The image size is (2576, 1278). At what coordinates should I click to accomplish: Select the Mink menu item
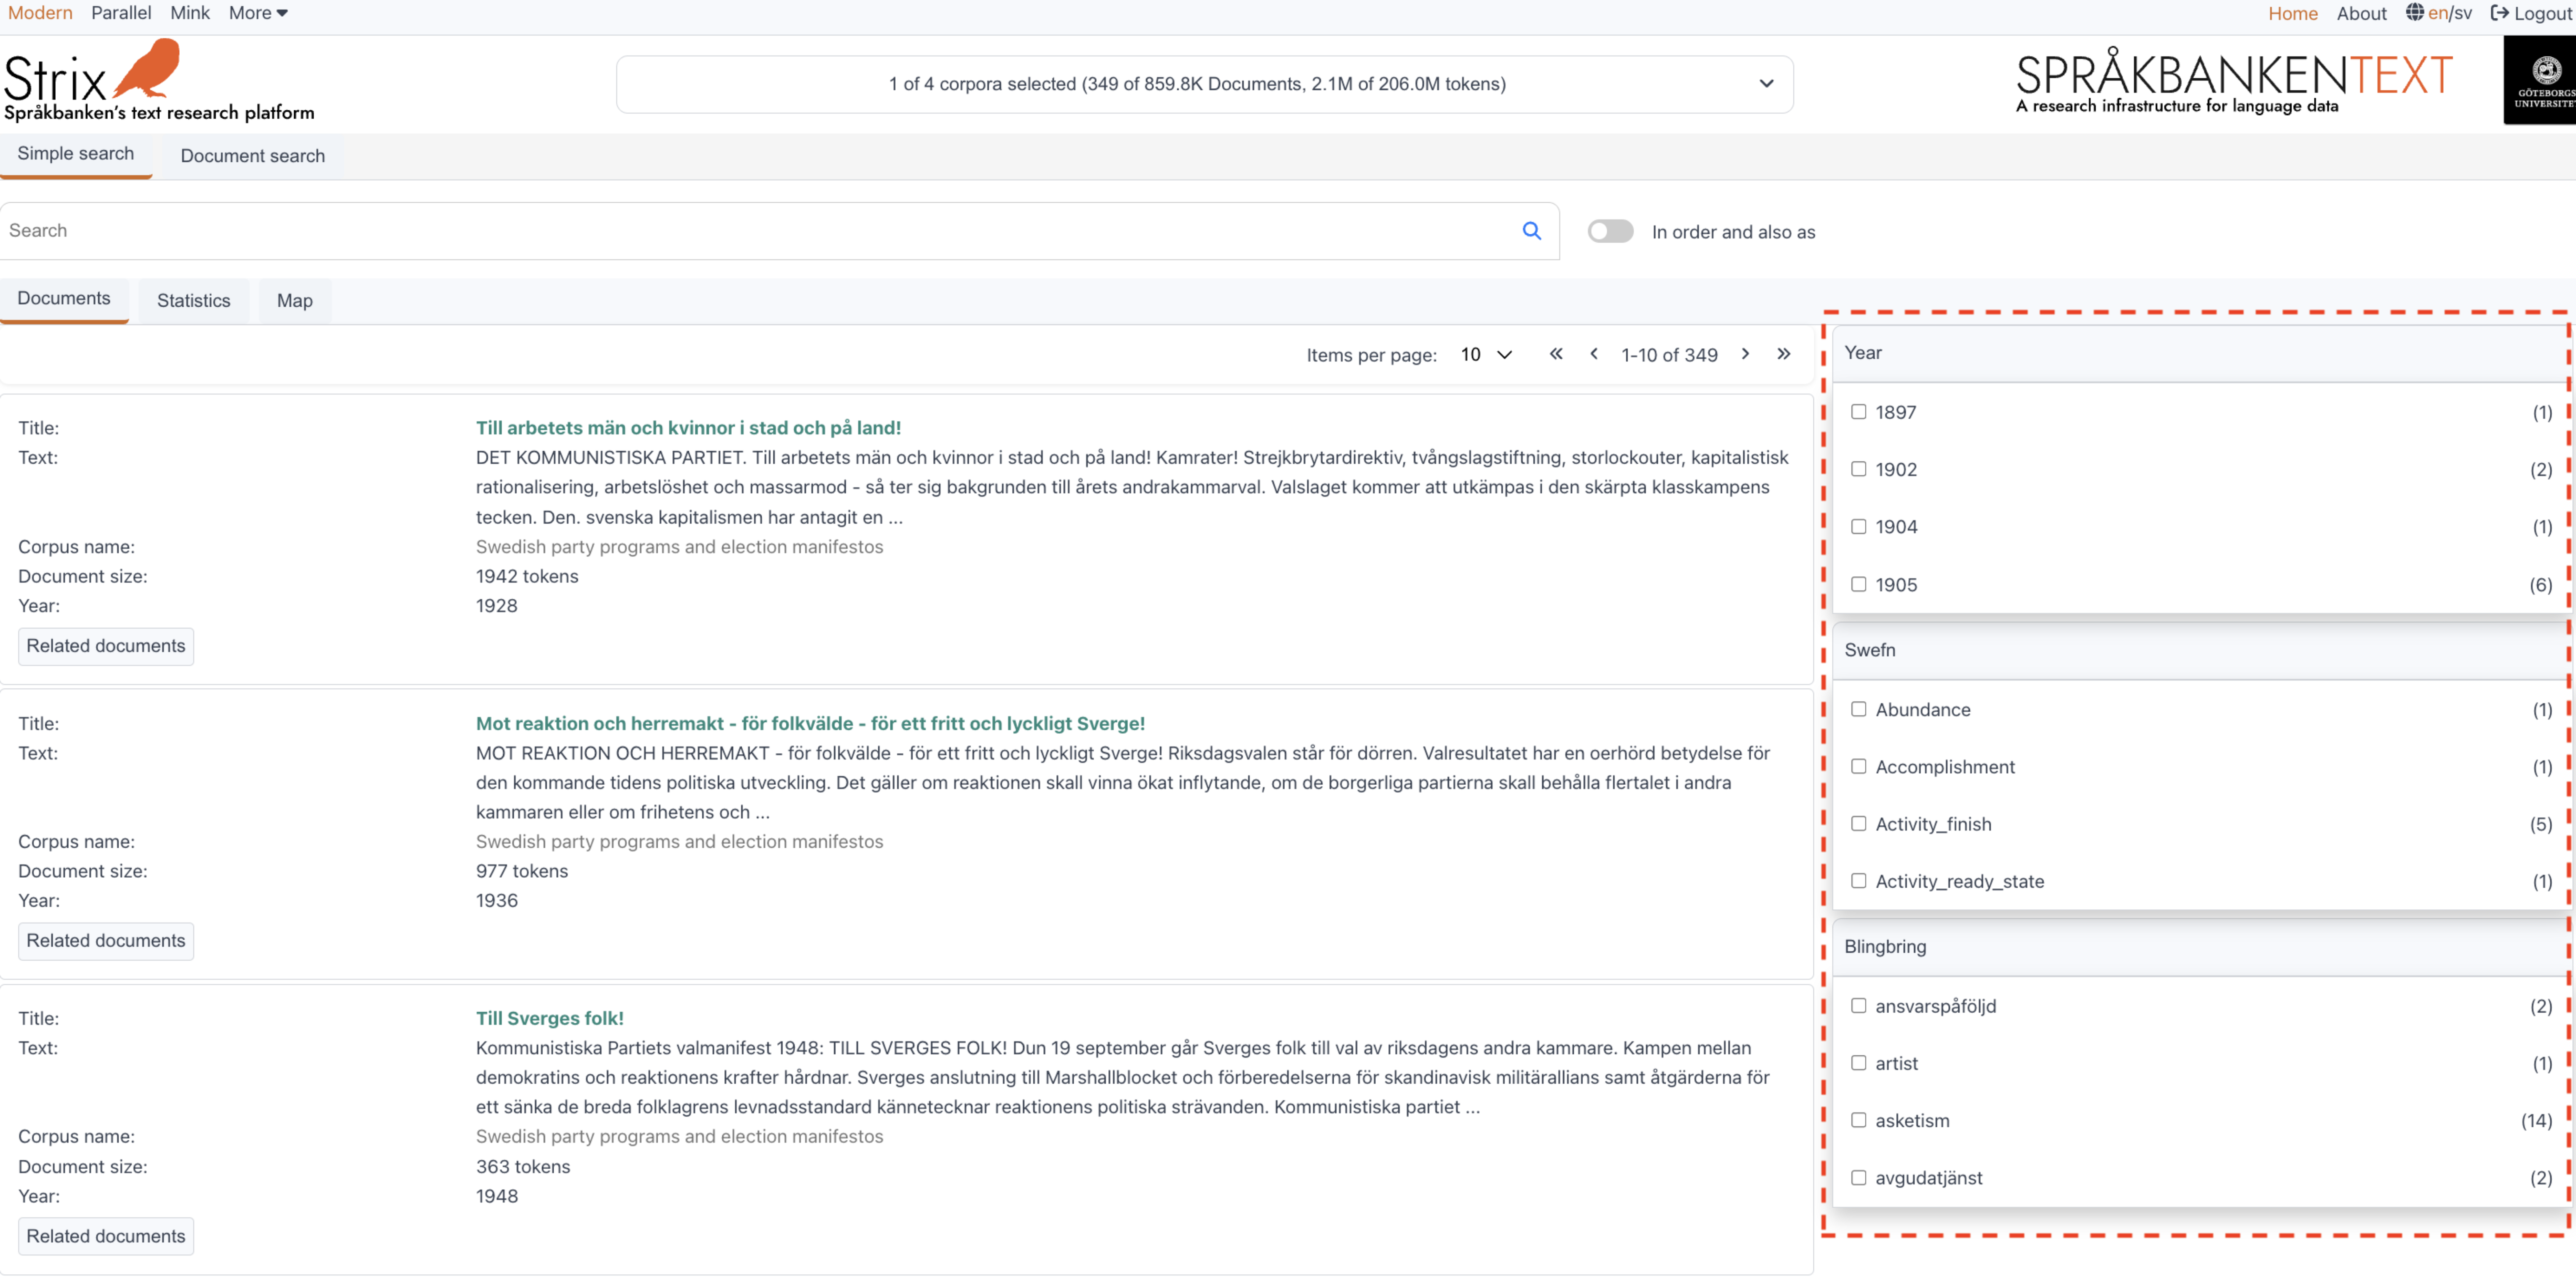click(x=190, y=13)
